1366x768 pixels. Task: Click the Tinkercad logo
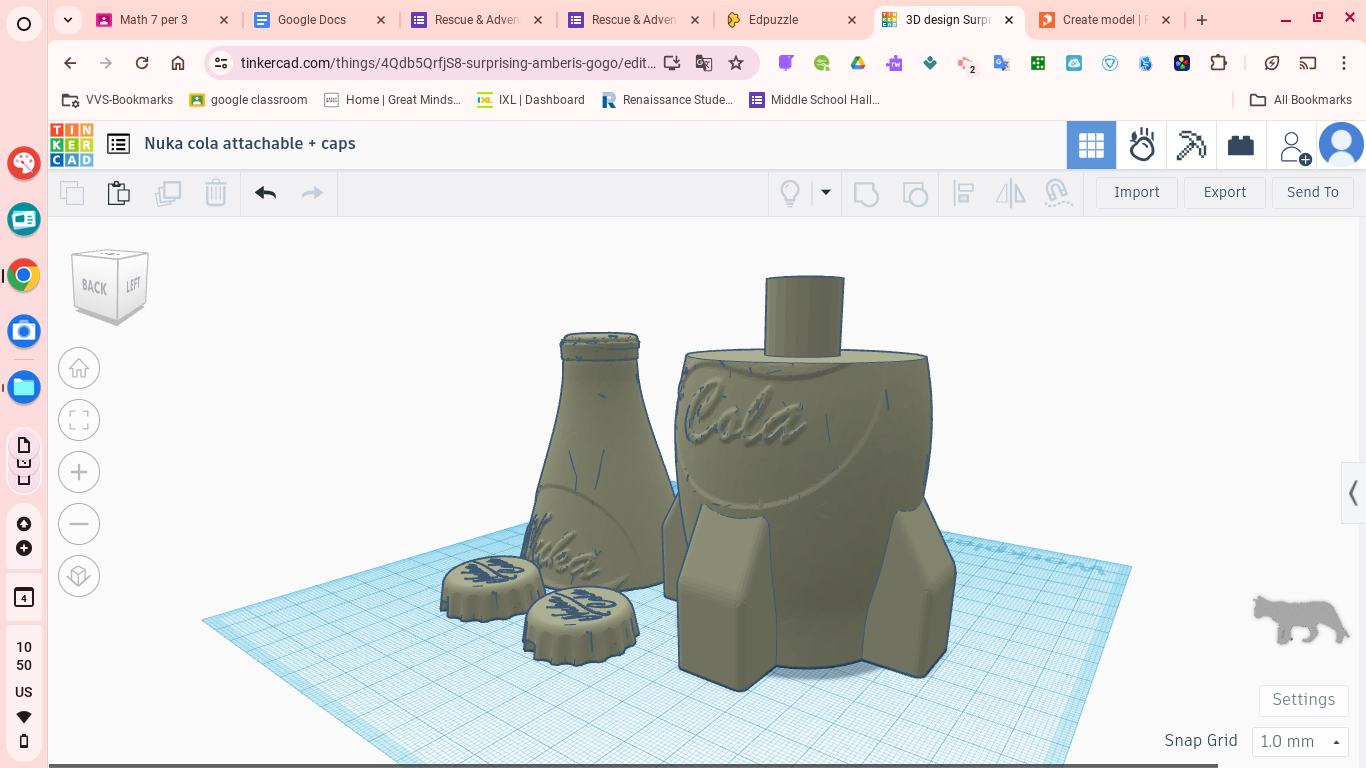point(72,144)
